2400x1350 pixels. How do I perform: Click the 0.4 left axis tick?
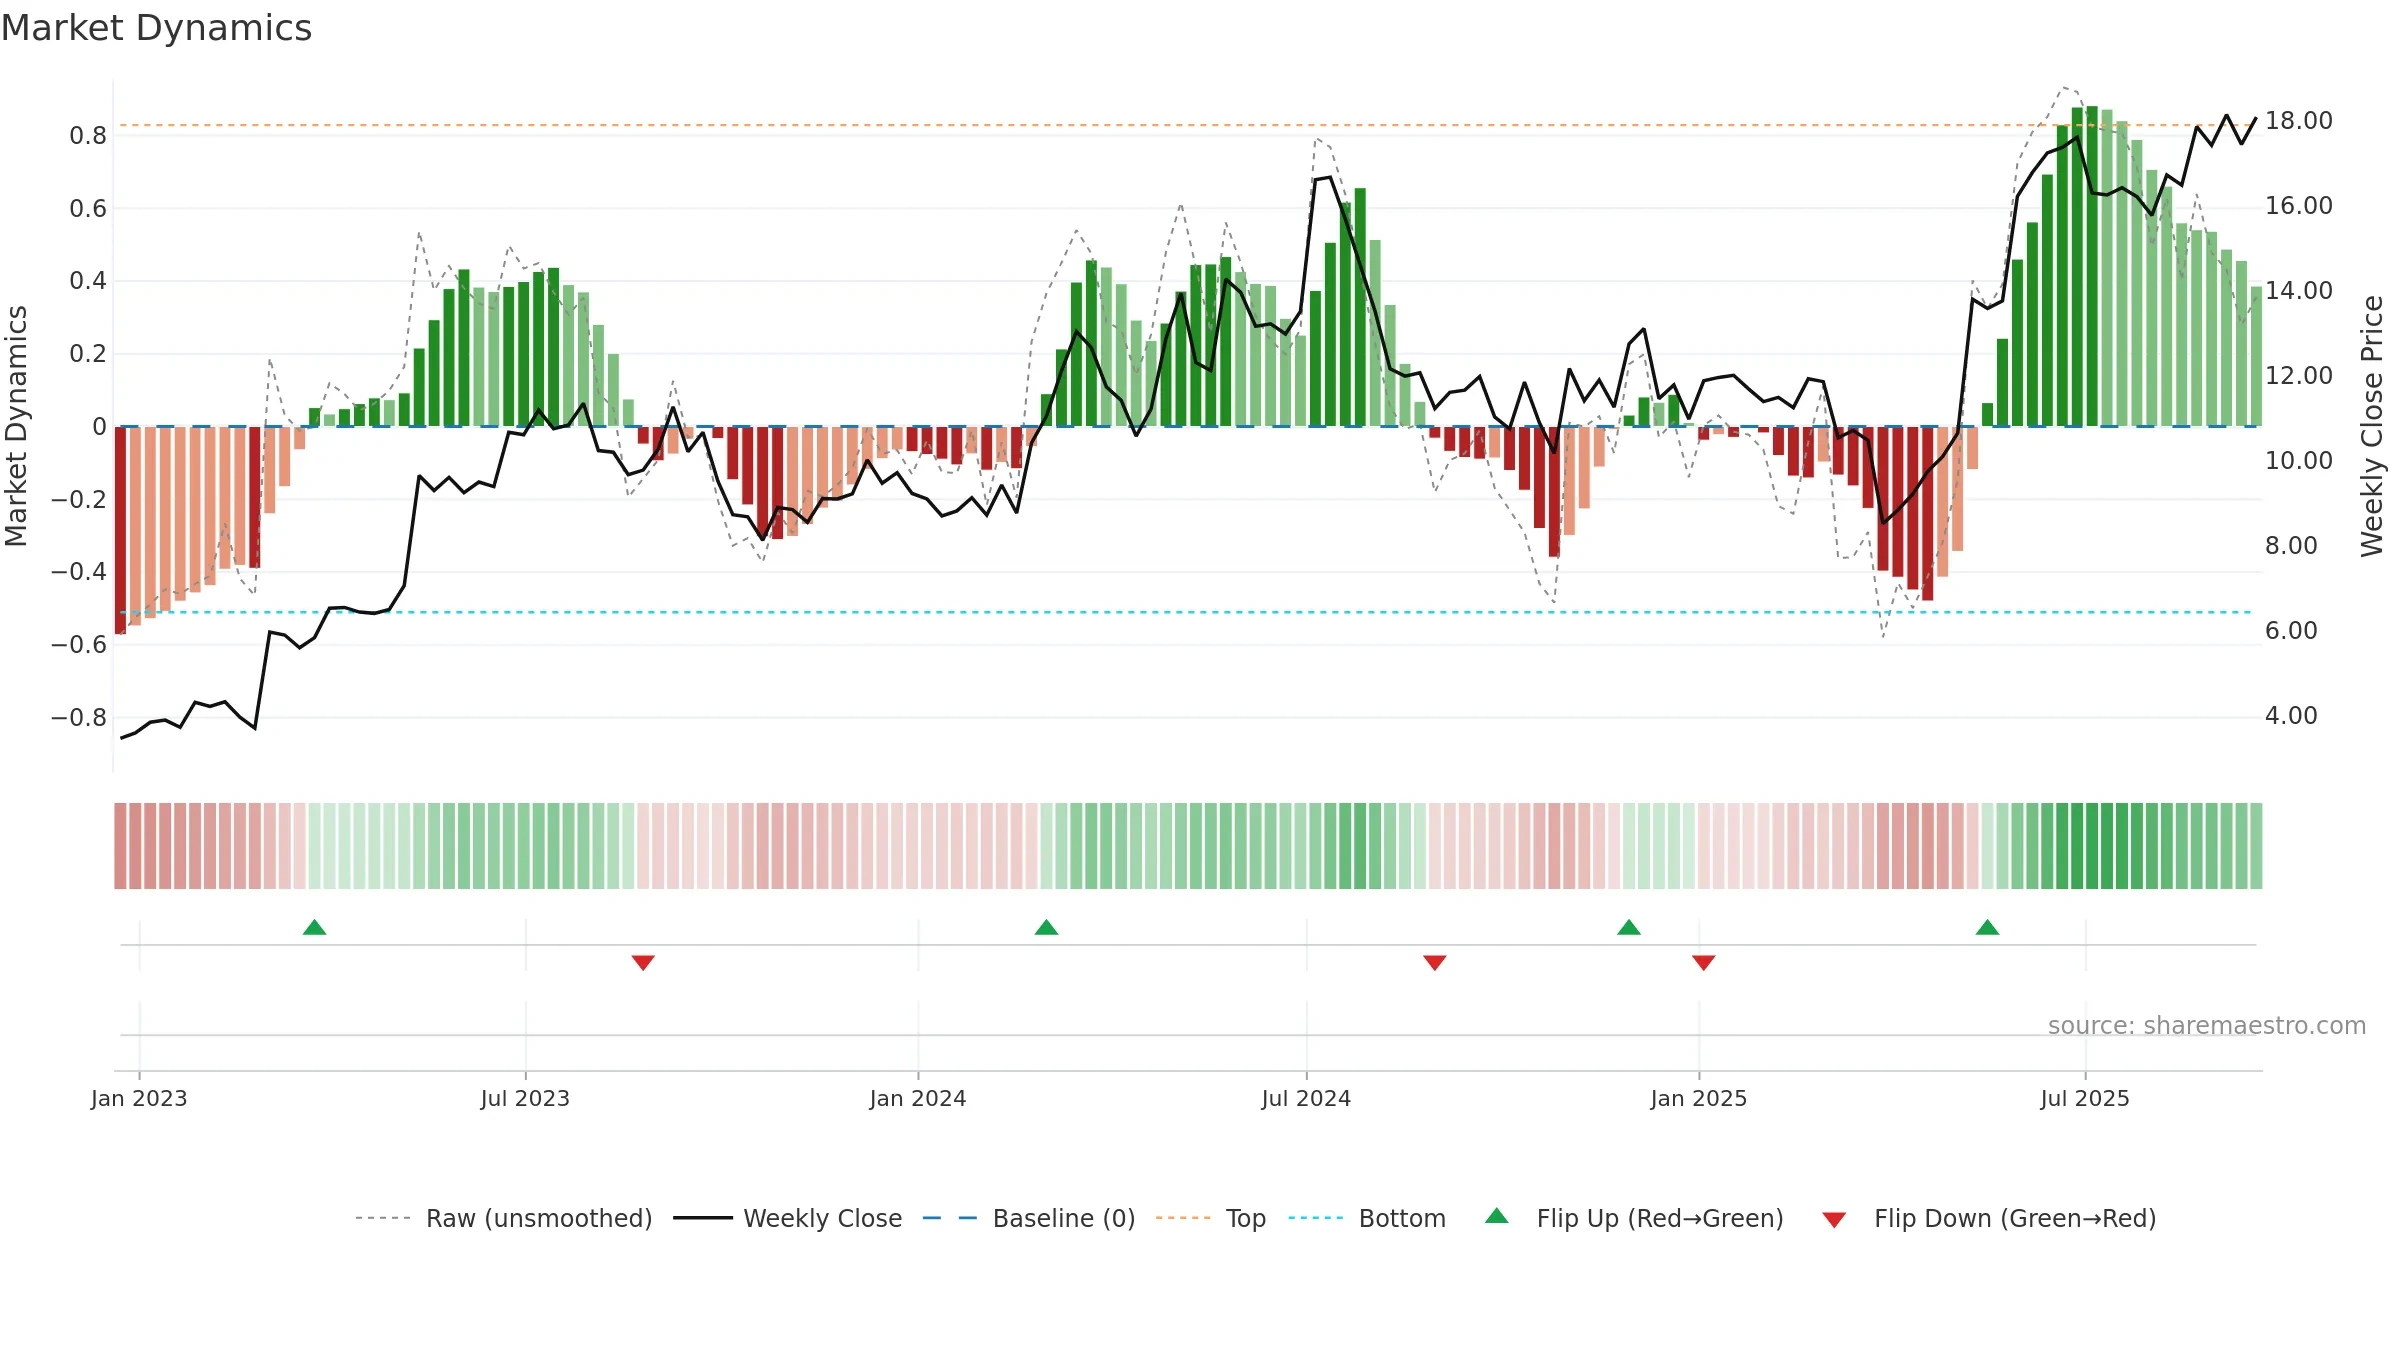tap(88, 281)
